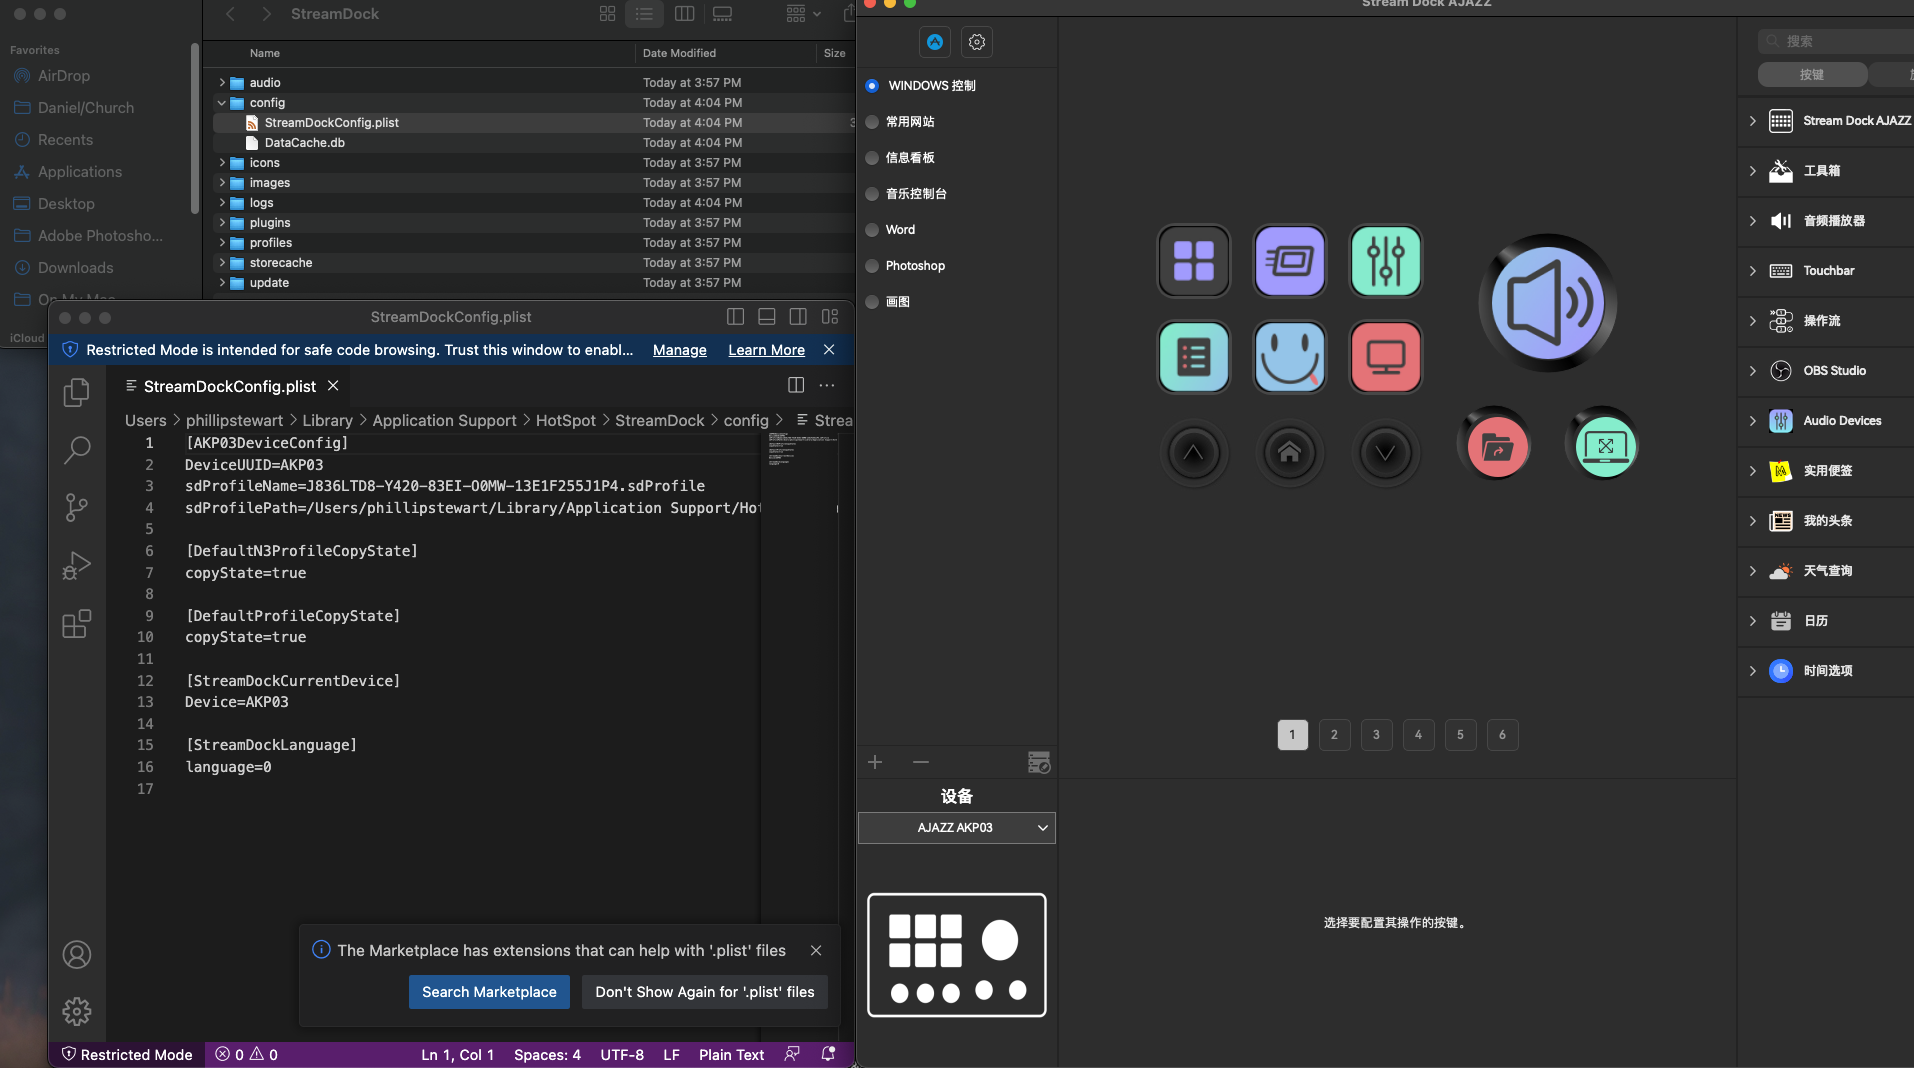Click the Learn More link
1914x1068 pixels.
click(766, 350)
